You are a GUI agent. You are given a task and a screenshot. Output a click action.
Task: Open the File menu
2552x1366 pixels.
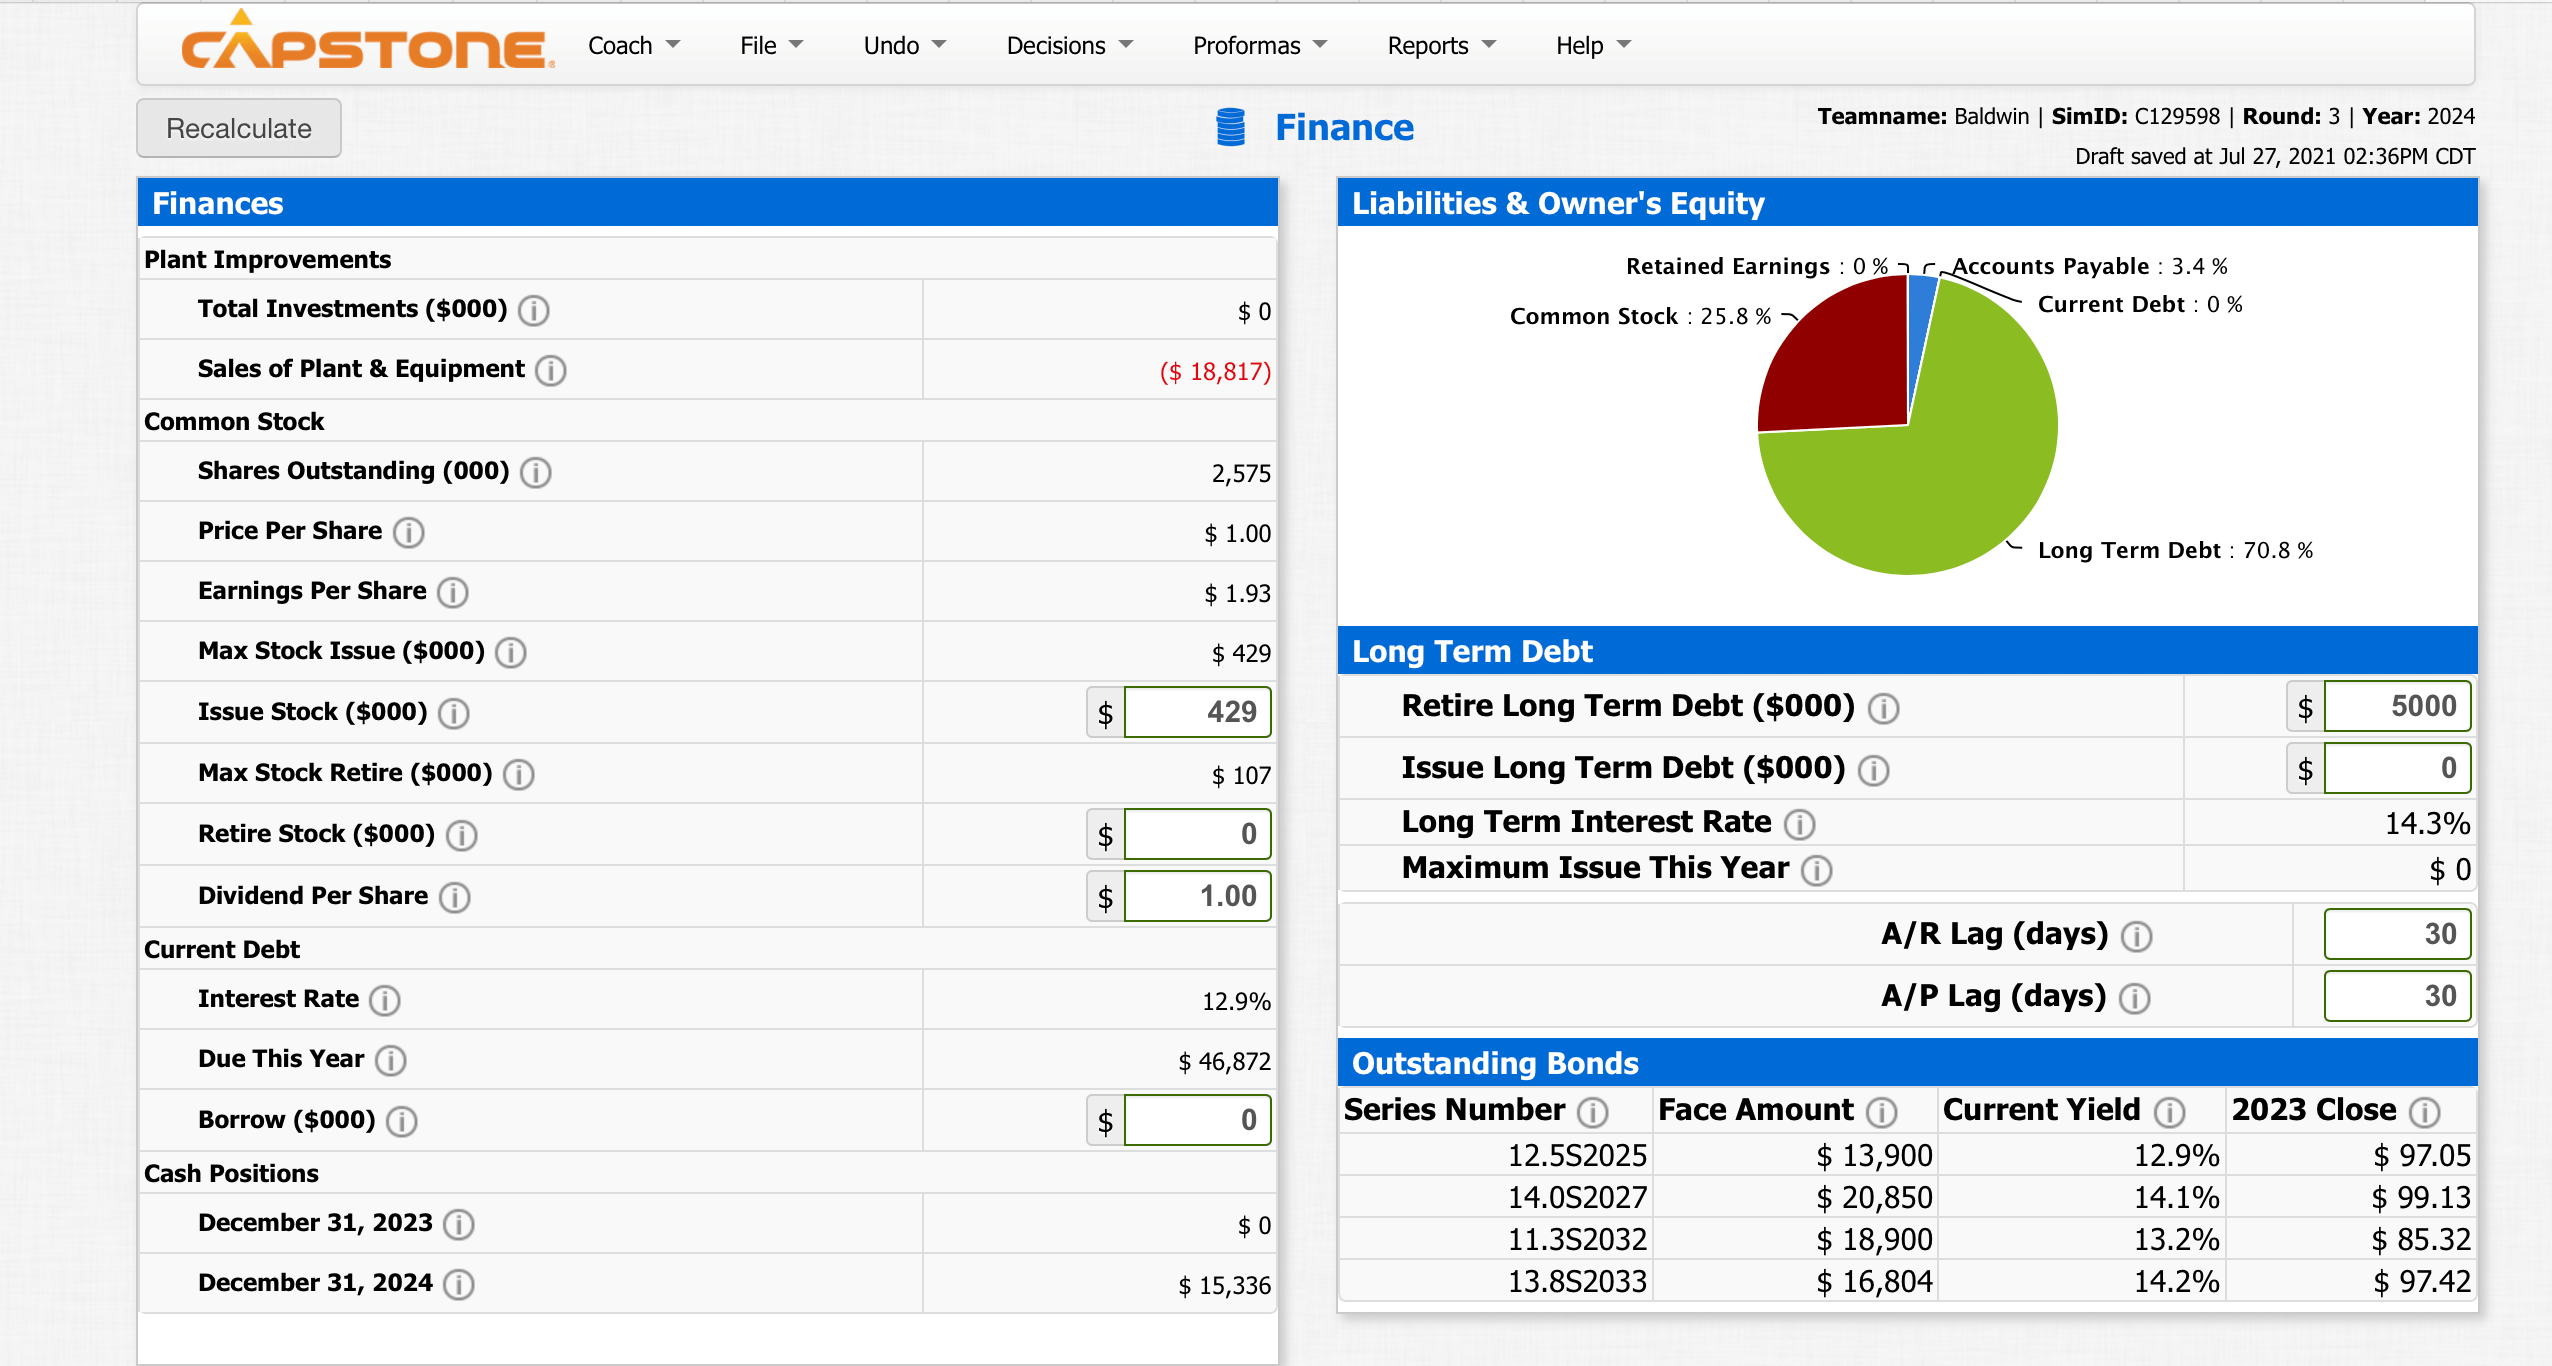[770, 46]
